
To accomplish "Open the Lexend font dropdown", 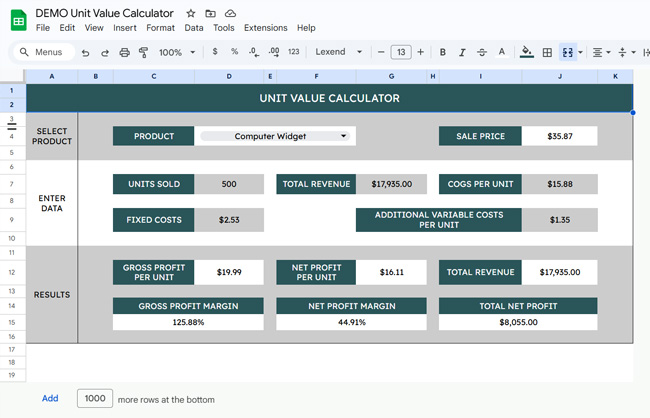I will point(339,52).
